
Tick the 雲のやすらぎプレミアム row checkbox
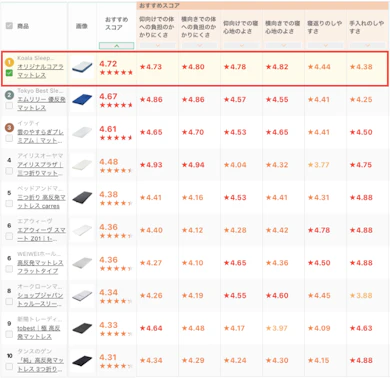tap(9, 138)
